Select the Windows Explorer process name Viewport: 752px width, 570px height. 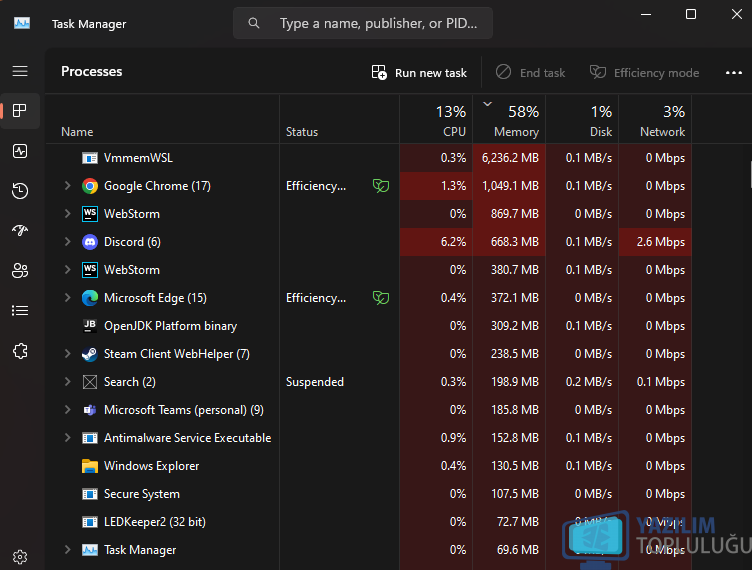click(152, 466)
